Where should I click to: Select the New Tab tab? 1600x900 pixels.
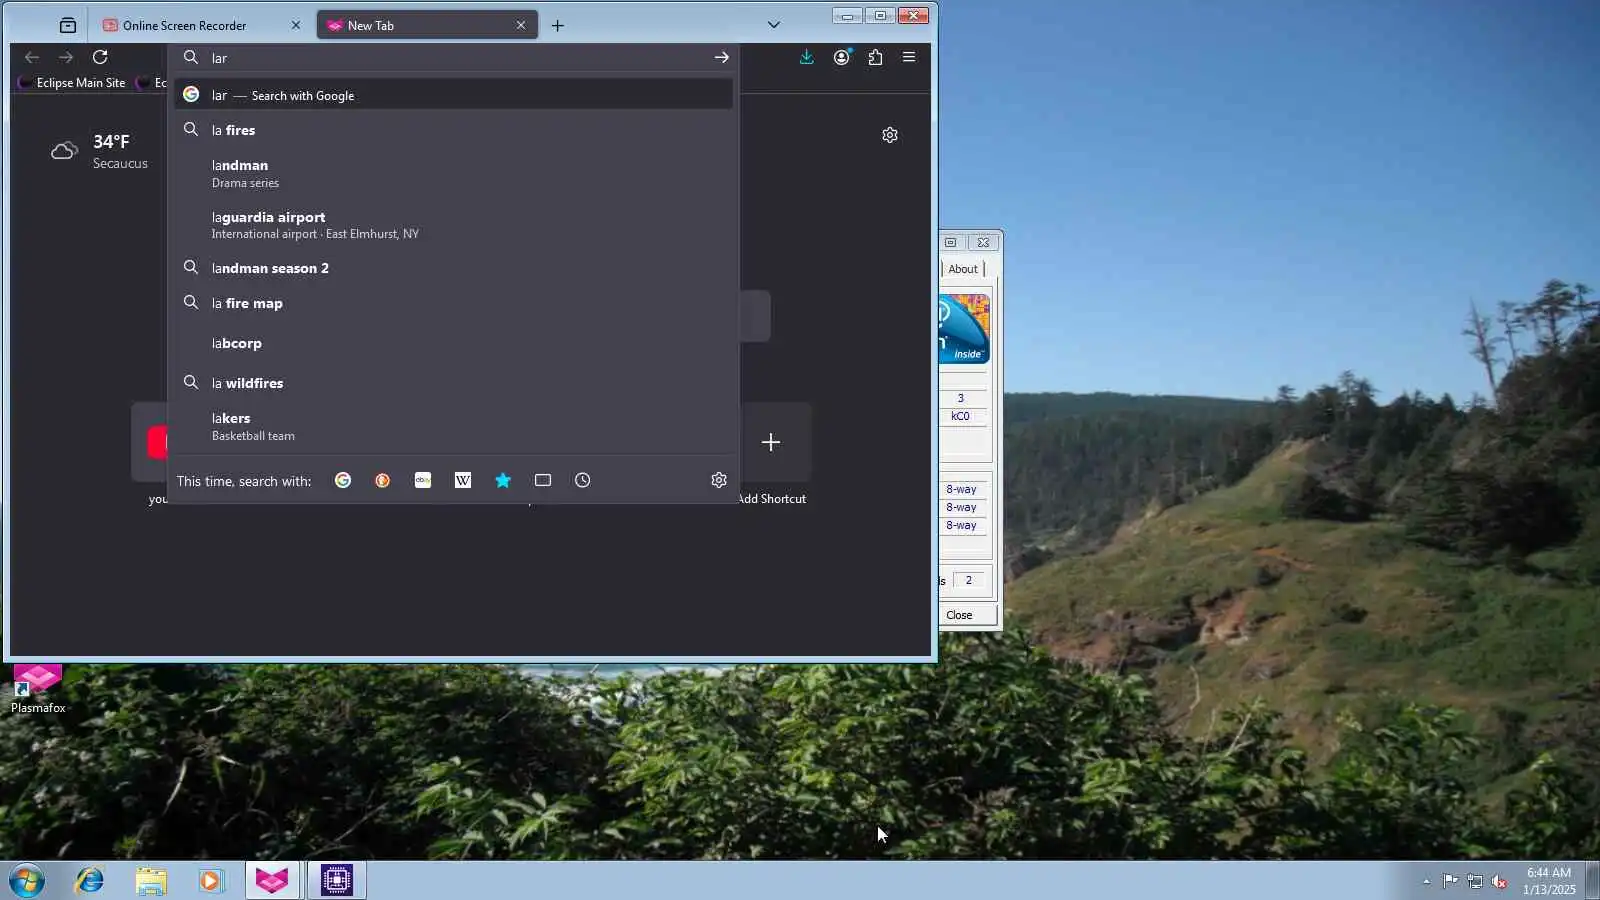pyautogui.click(x=427, y=25)
